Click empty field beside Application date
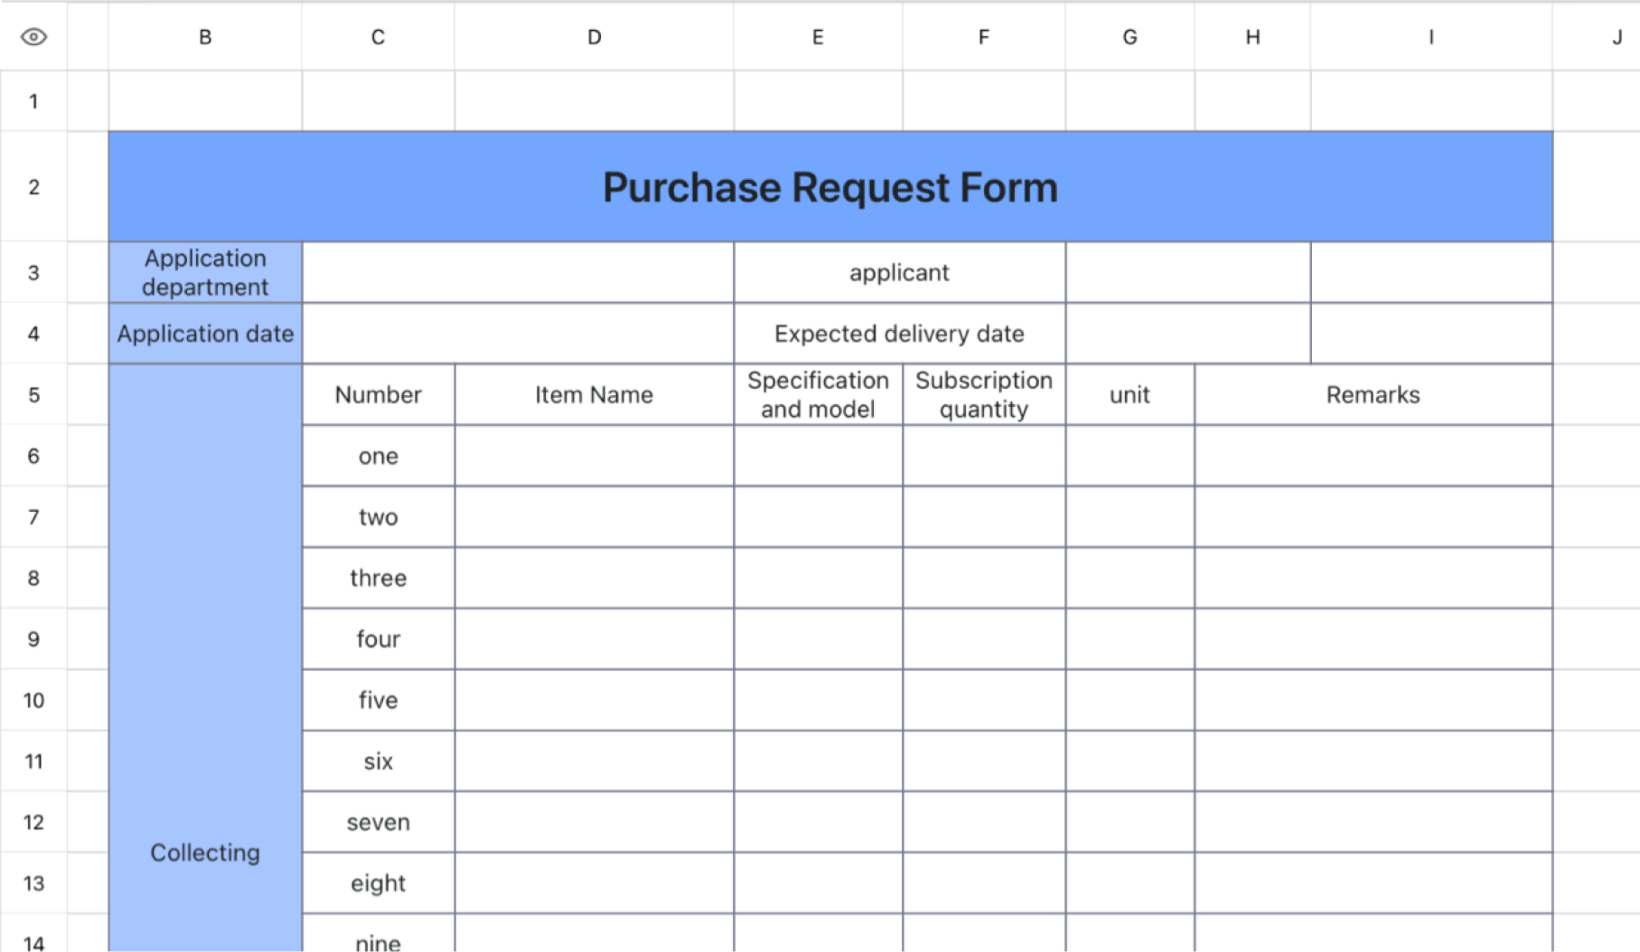 518,334
